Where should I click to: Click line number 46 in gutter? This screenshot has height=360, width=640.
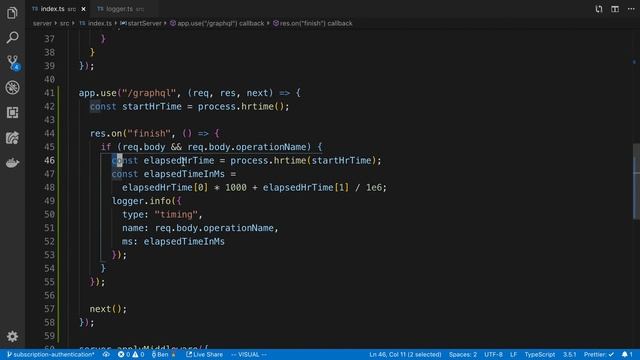[49, 160]
